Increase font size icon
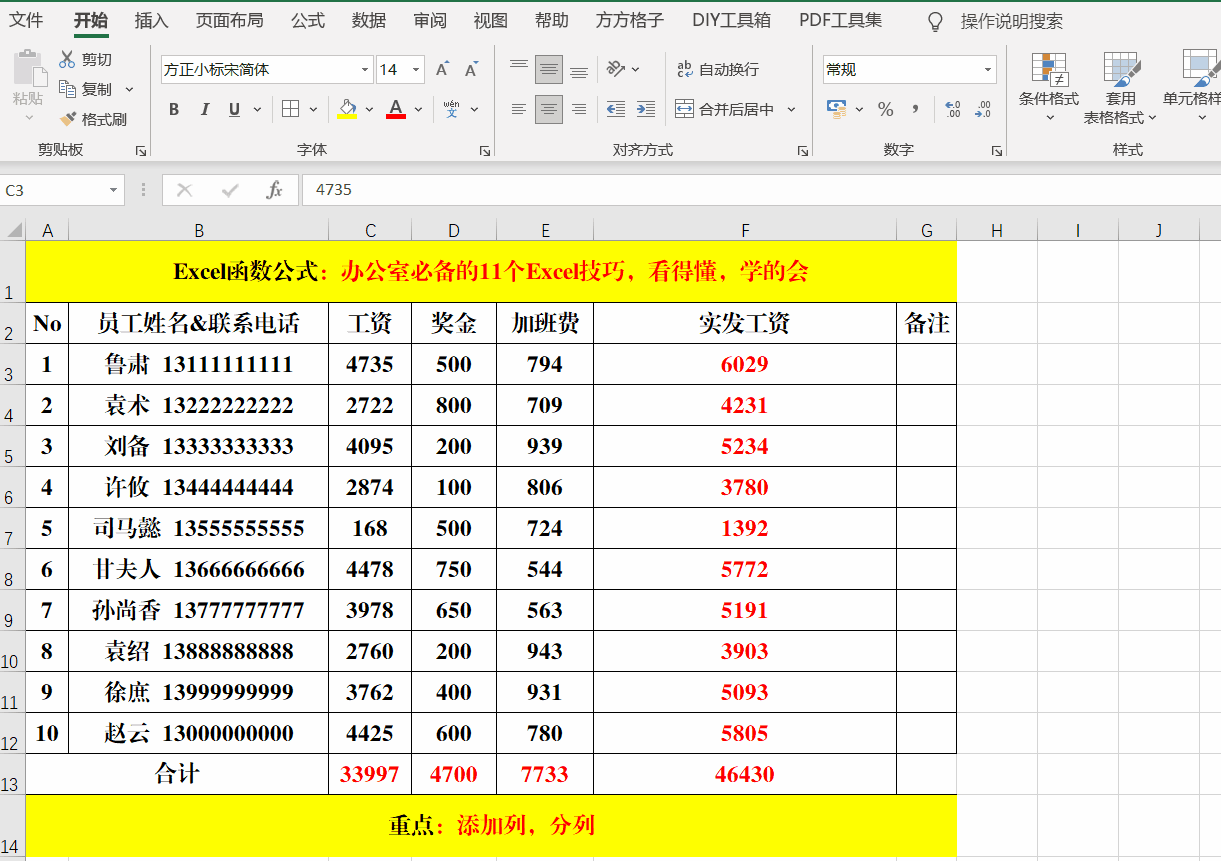The width and height of the screenshot is (1221, 861). [442, 69]
